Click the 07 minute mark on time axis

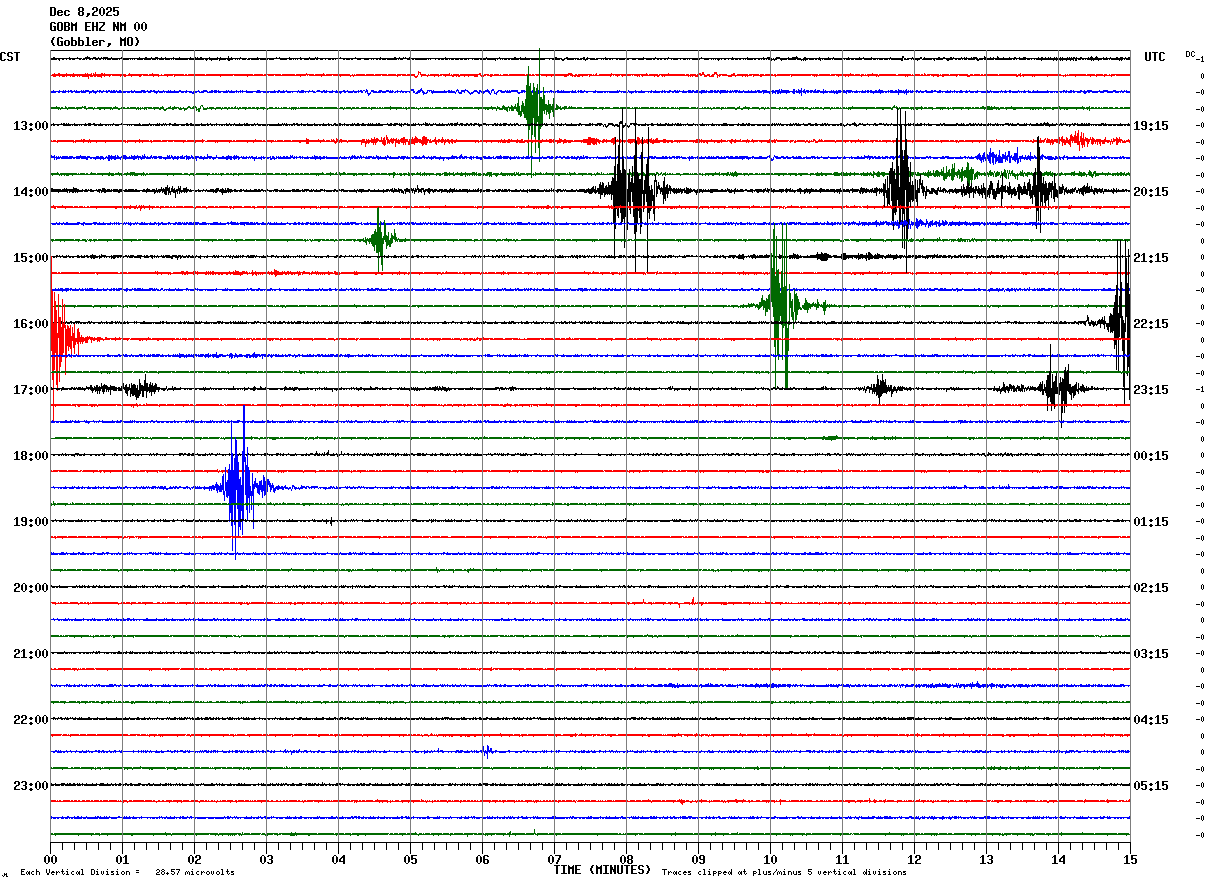click(554, 859)
